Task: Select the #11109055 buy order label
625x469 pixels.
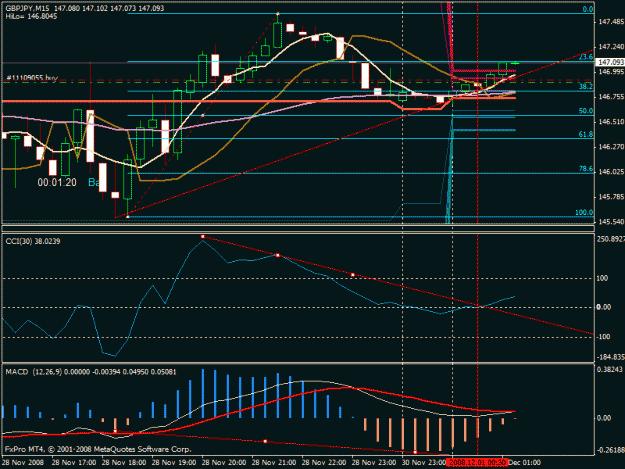Action: click(x=32, y=78)
